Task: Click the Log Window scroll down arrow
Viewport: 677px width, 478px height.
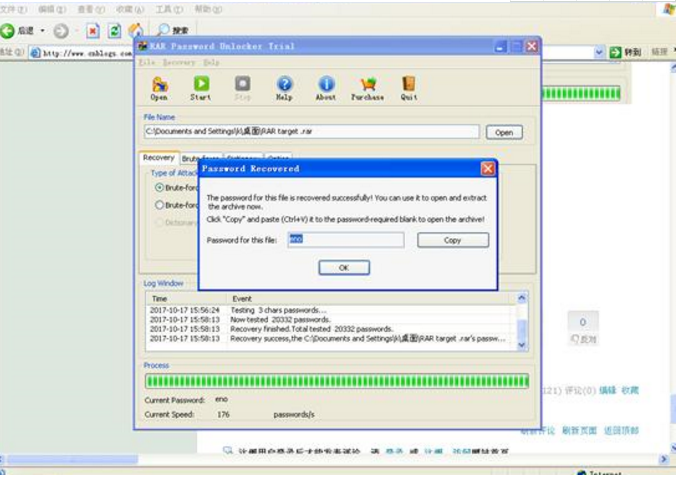Action: tap(522, 345)
